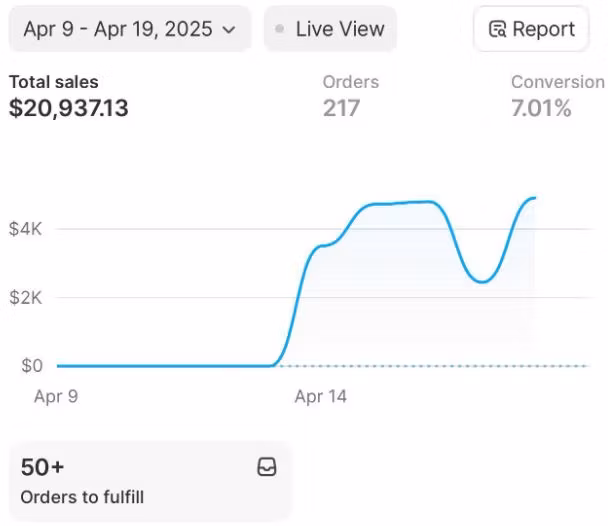Switch to the Conversion metric
Viewport: 608px width, 526px height.
click(557, 82)
